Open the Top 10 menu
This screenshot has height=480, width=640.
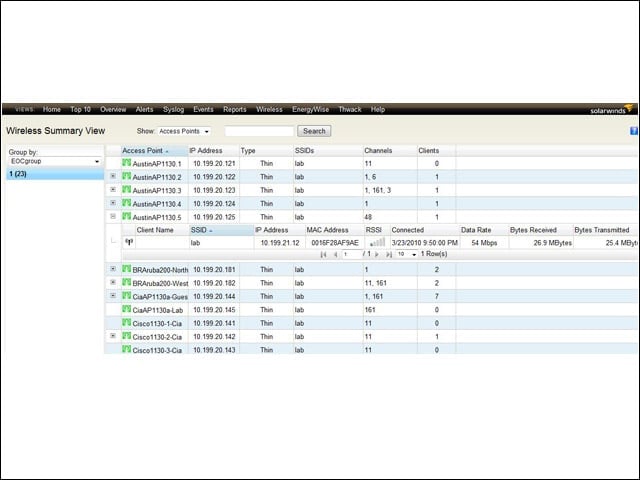(80, 109)
